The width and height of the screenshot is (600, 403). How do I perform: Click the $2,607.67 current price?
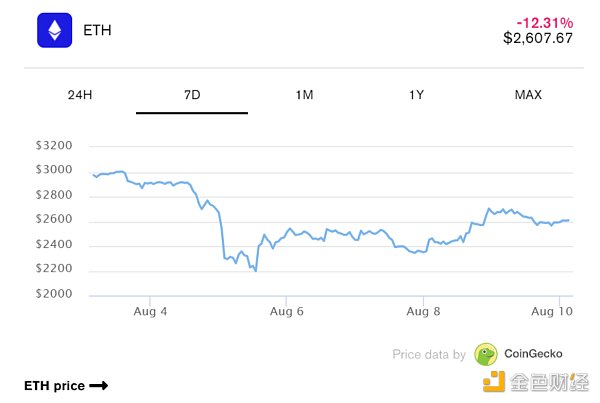pos(537,38)
